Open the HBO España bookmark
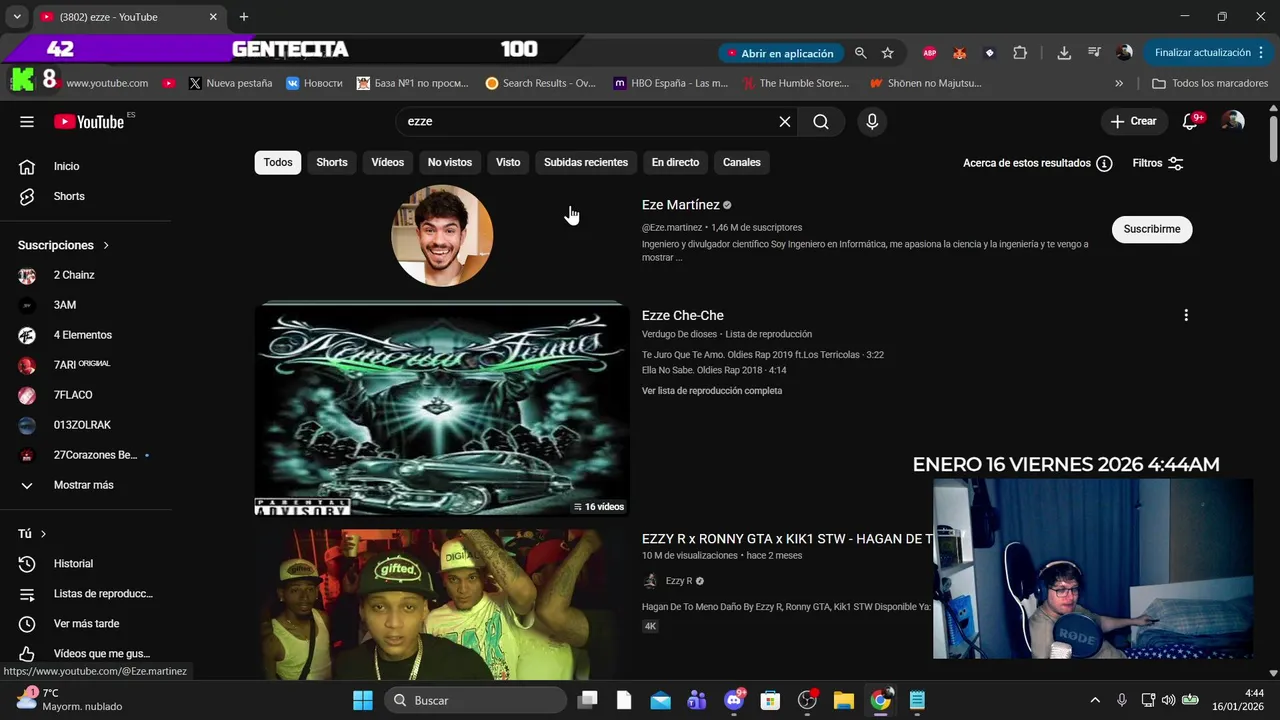Viewport: 1280px width, 720px height. [x=671, y=83]
